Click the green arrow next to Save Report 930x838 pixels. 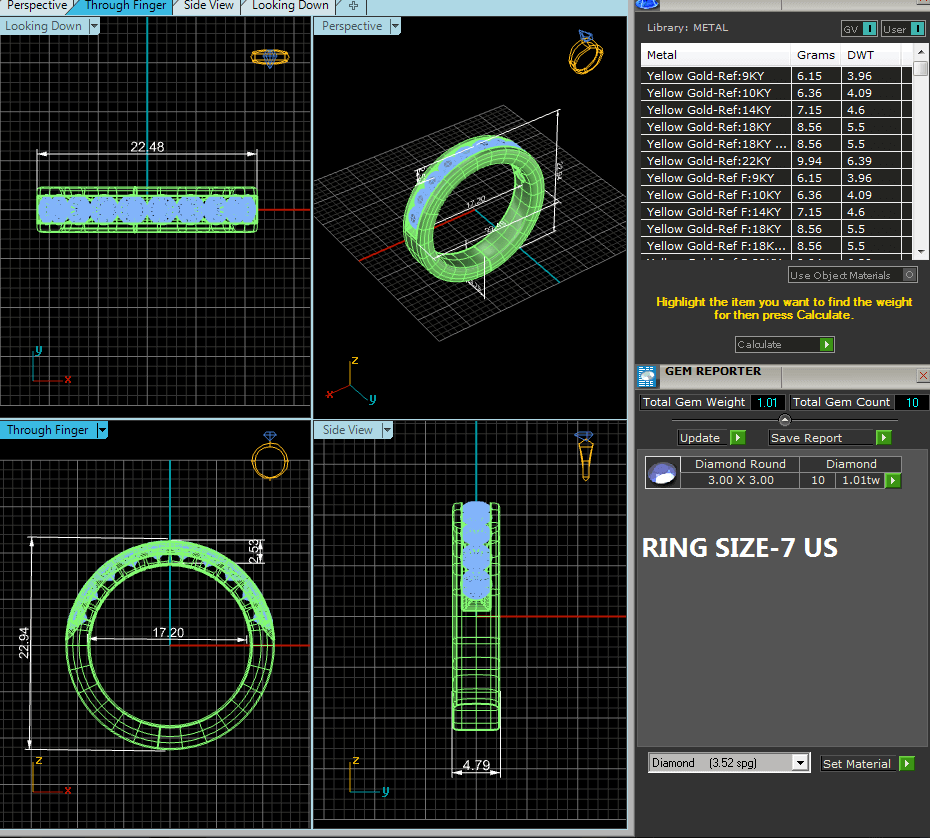pos(883,438)
